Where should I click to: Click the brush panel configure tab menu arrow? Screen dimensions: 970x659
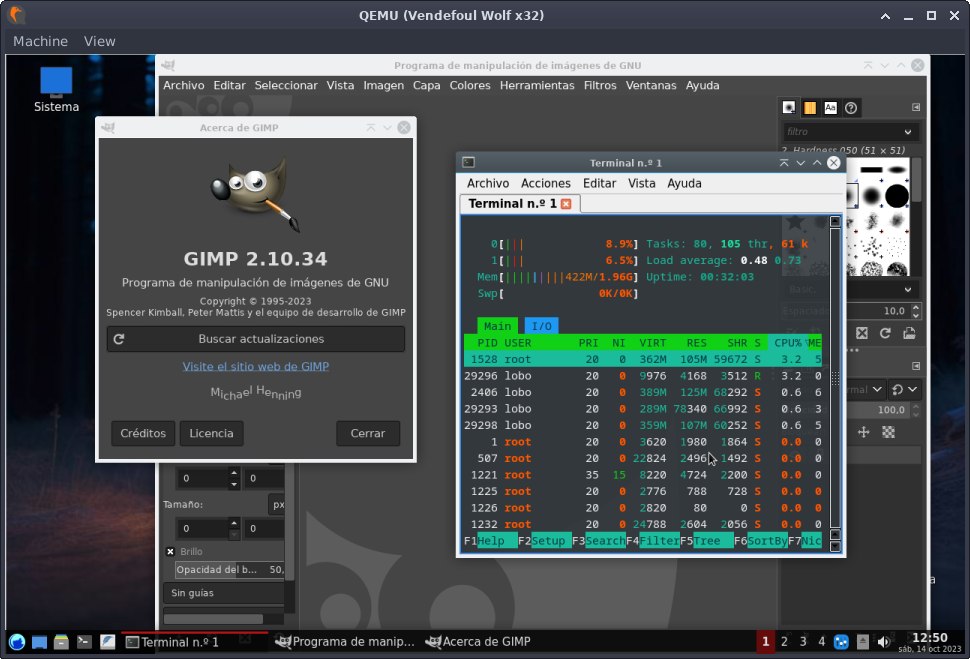click(916, 107)
